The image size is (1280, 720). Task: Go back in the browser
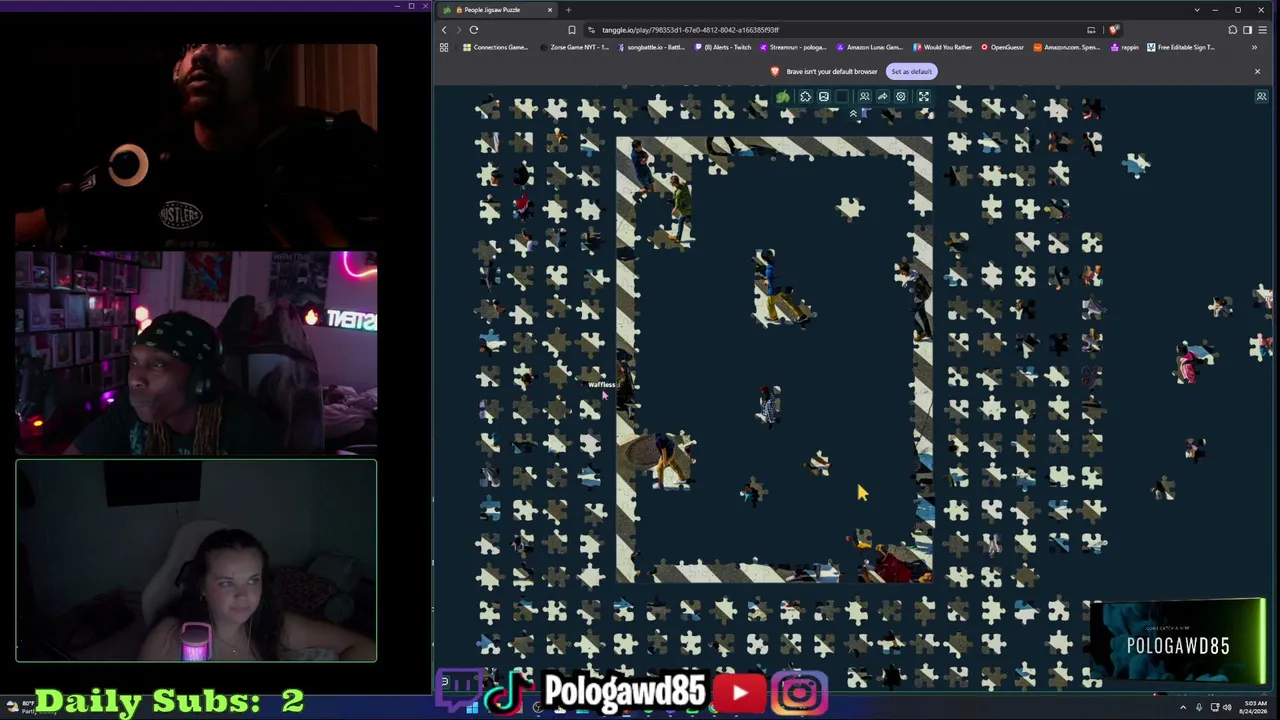coord(444,30)
